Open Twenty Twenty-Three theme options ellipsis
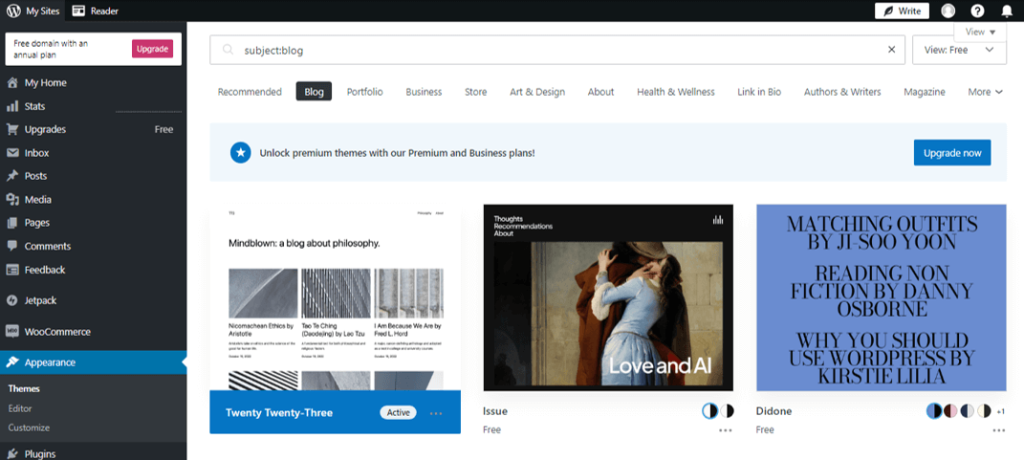The height and width of the screenshot is (460, 1024). [436, 413]
